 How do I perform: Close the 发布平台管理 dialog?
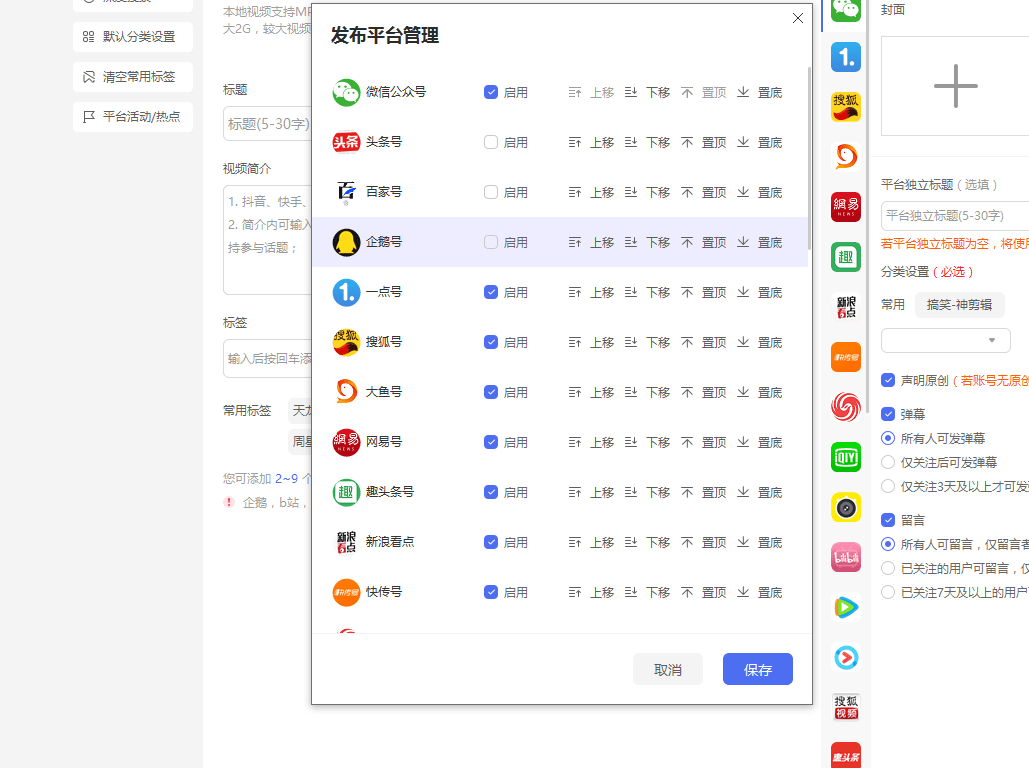point(797,18)
